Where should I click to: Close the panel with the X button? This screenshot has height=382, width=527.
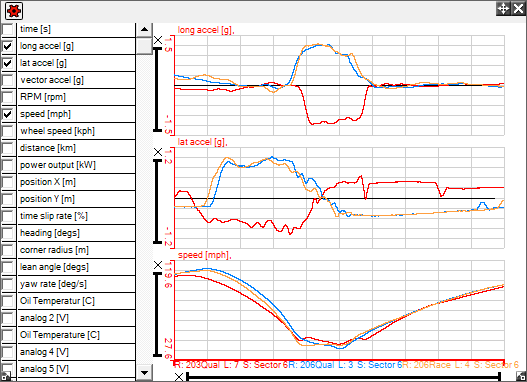tap(519, 9)
